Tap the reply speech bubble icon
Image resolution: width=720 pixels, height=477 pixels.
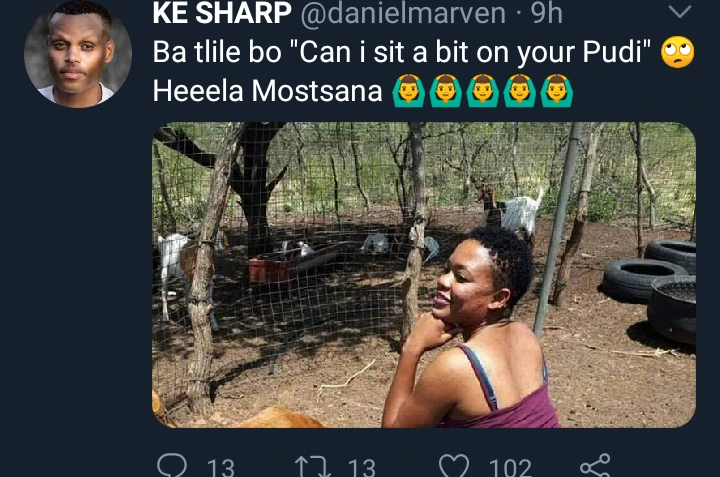pos(172,467)
